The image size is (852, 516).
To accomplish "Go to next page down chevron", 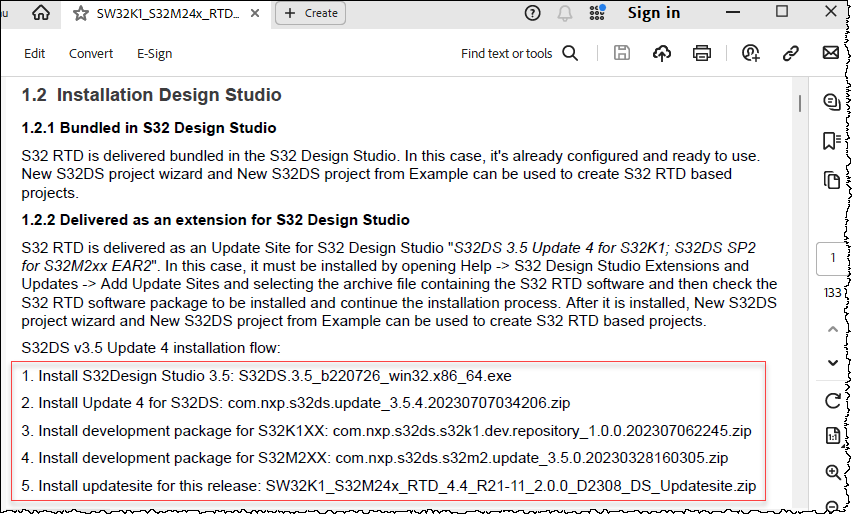I will tap(832, 361).
